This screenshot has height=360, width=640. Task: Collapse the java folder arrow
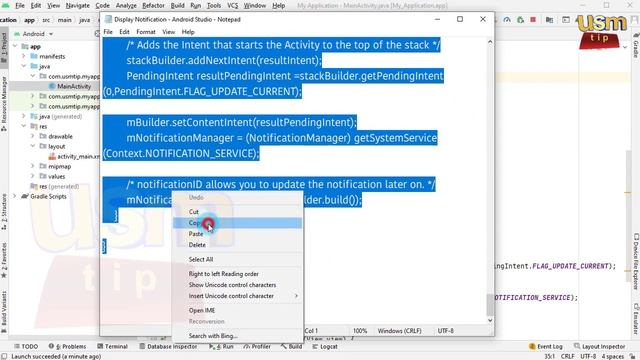(x=24, y=66)
